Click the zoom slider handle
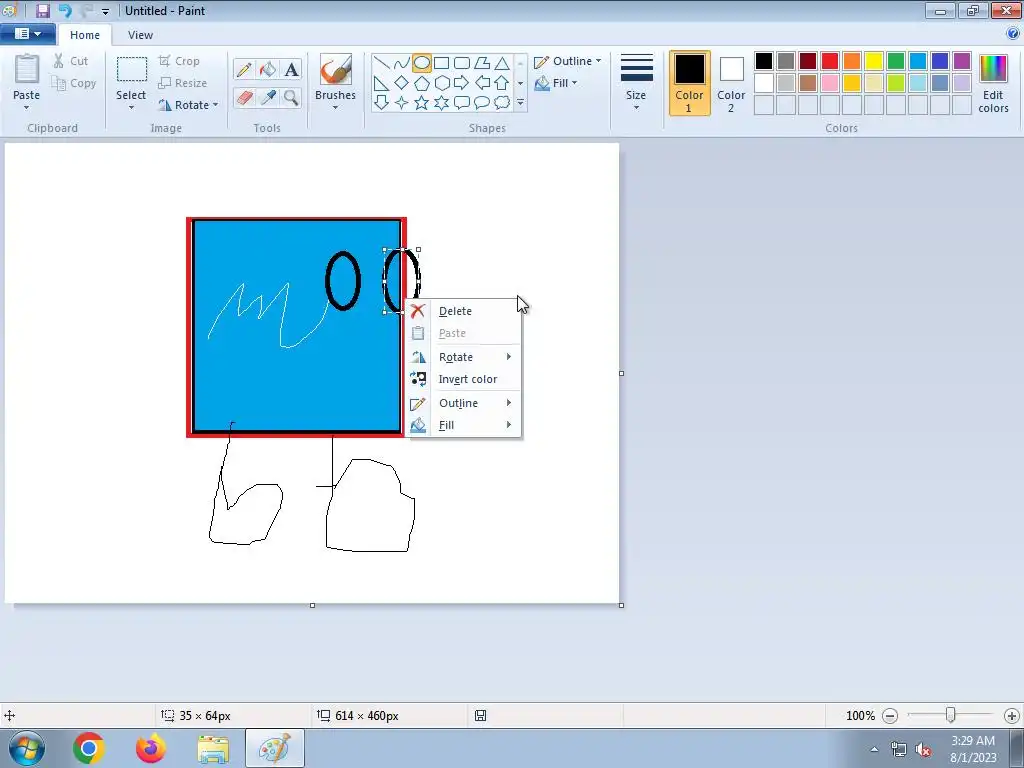 point(951,716)
